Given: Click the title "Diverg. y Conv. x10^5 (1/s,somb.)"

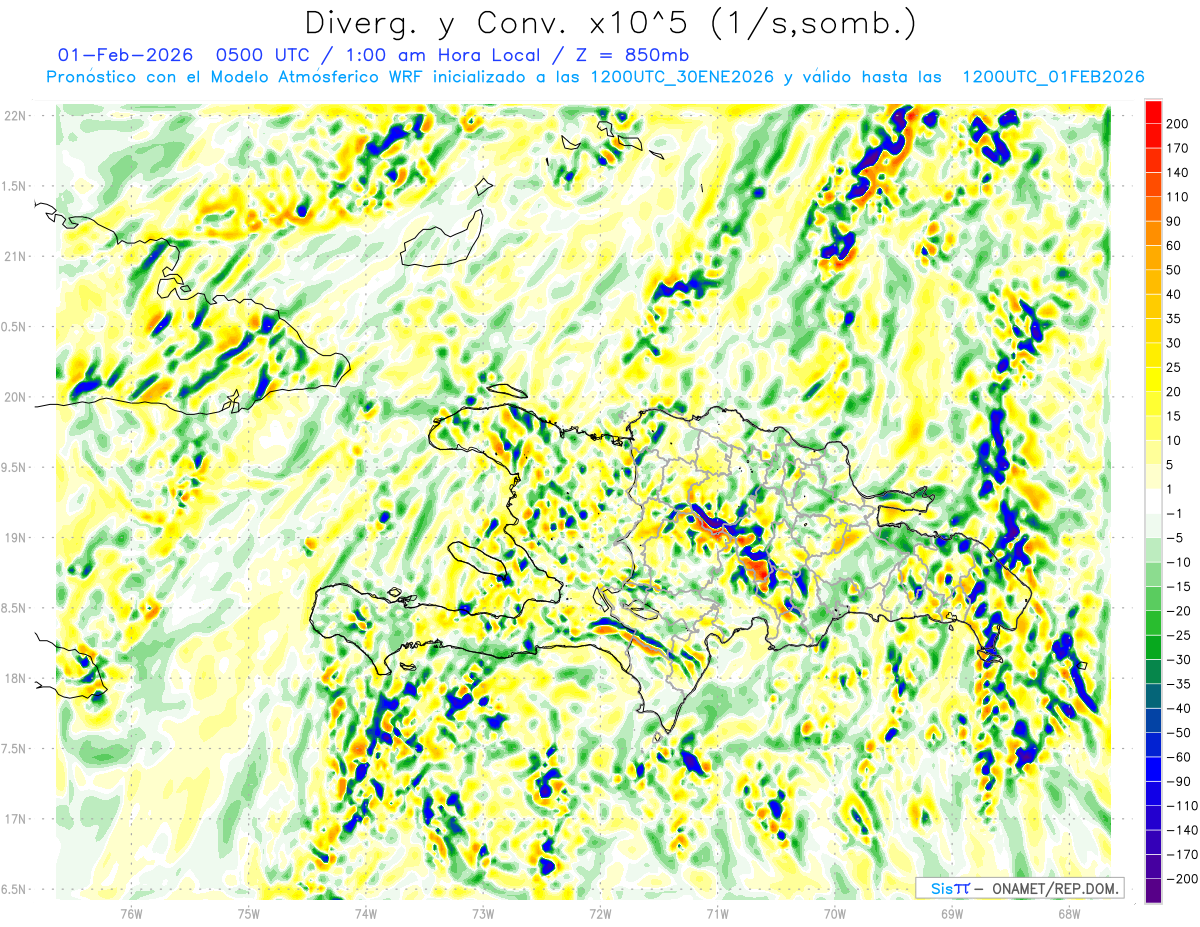Looking at the screenshot, I should tap(609, 23).
